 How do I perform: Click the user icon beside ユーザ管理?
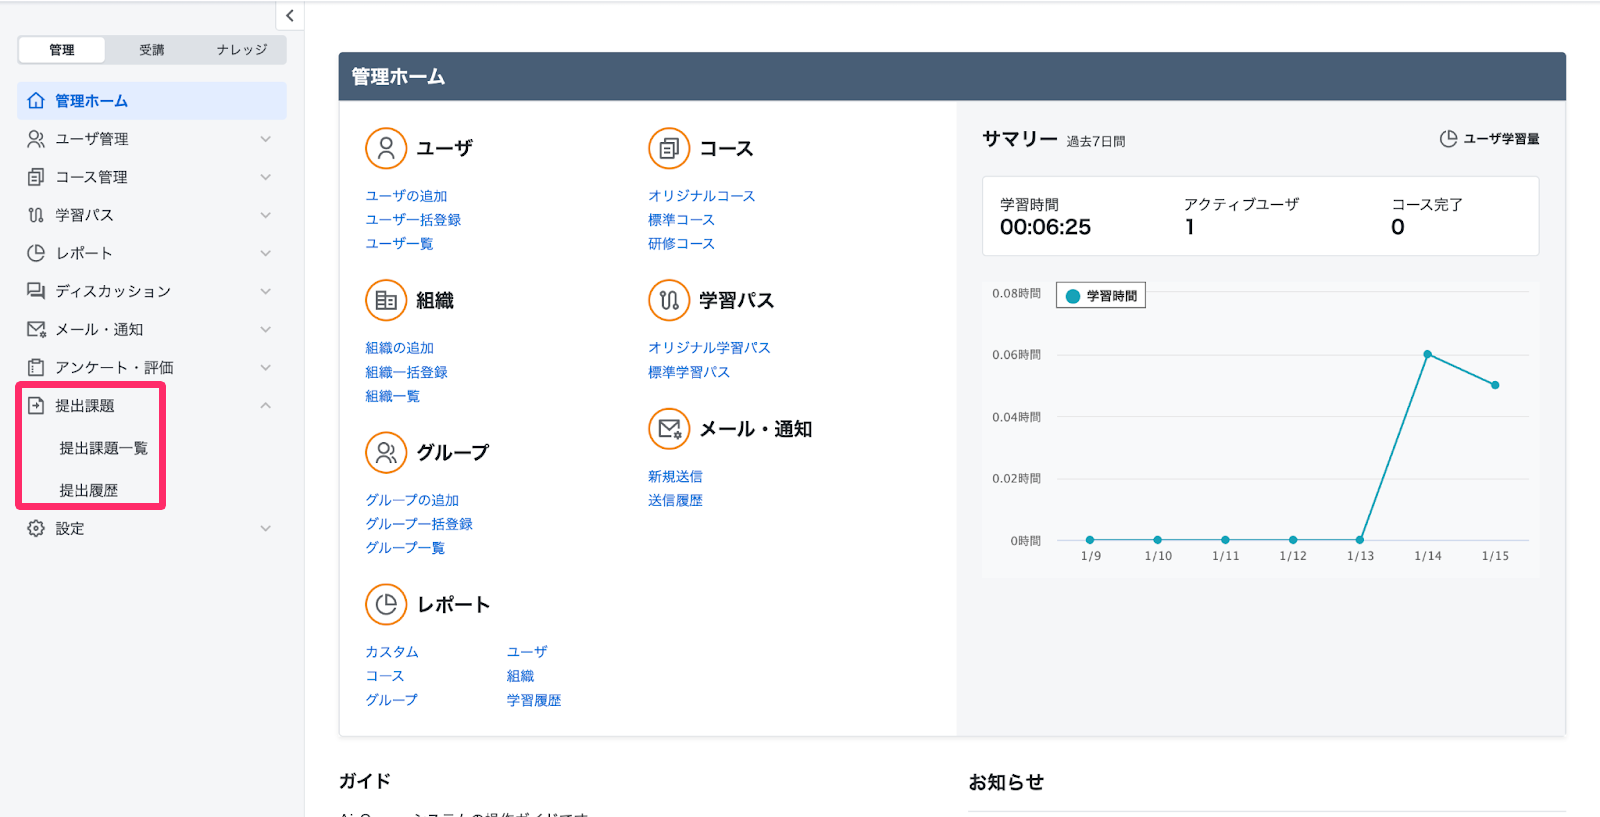(36, 139)
